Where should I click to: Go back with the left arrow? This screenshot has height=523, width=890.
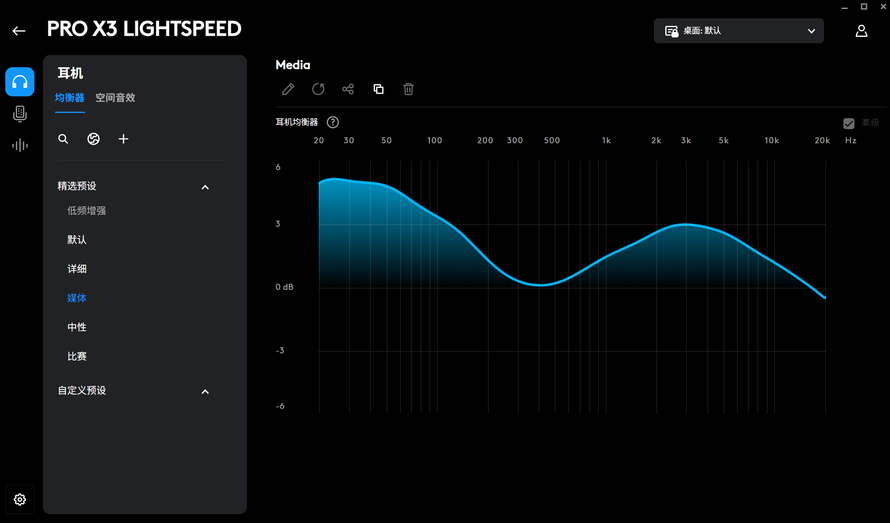click(x=19, y=31)
